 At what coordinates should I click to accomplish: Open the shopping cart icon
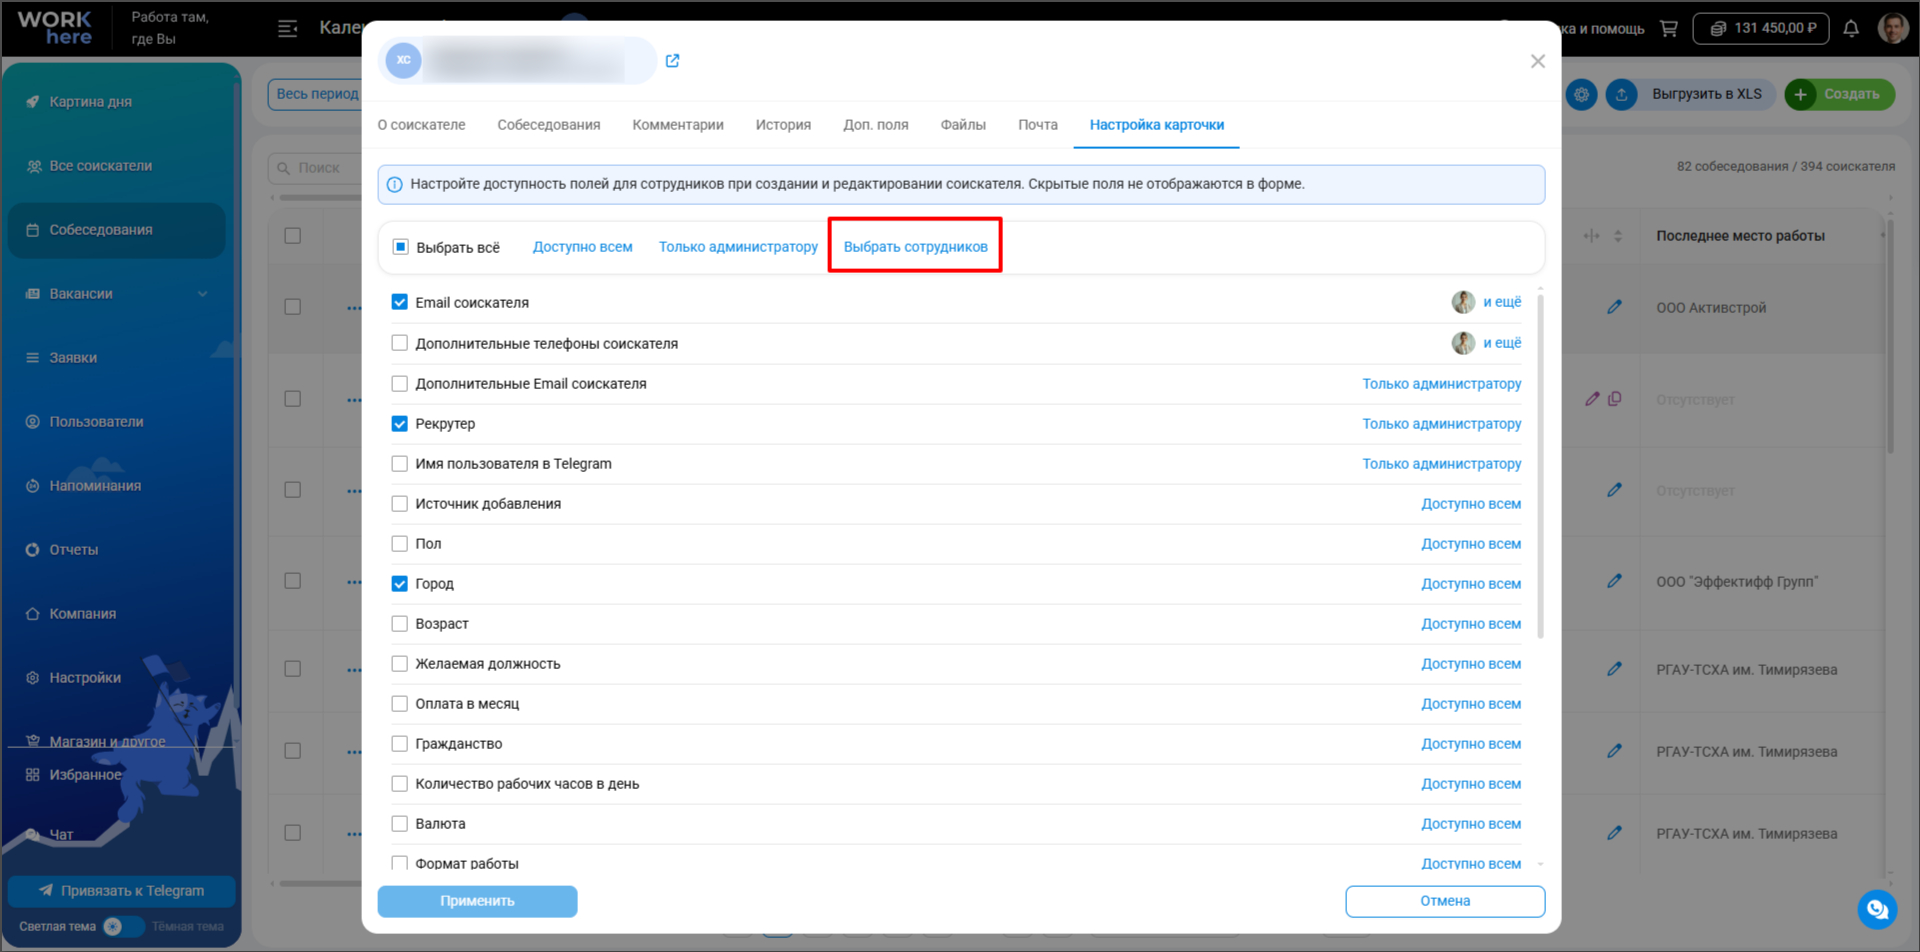(x=1669, y=28)
